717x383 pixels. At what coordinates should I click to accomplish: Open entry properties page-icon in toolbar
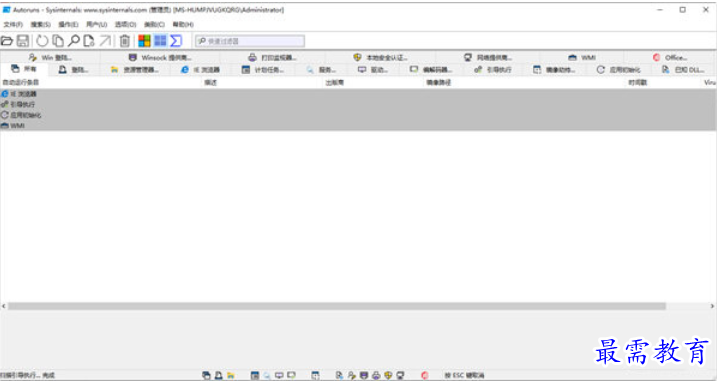[x=89, y=41]
